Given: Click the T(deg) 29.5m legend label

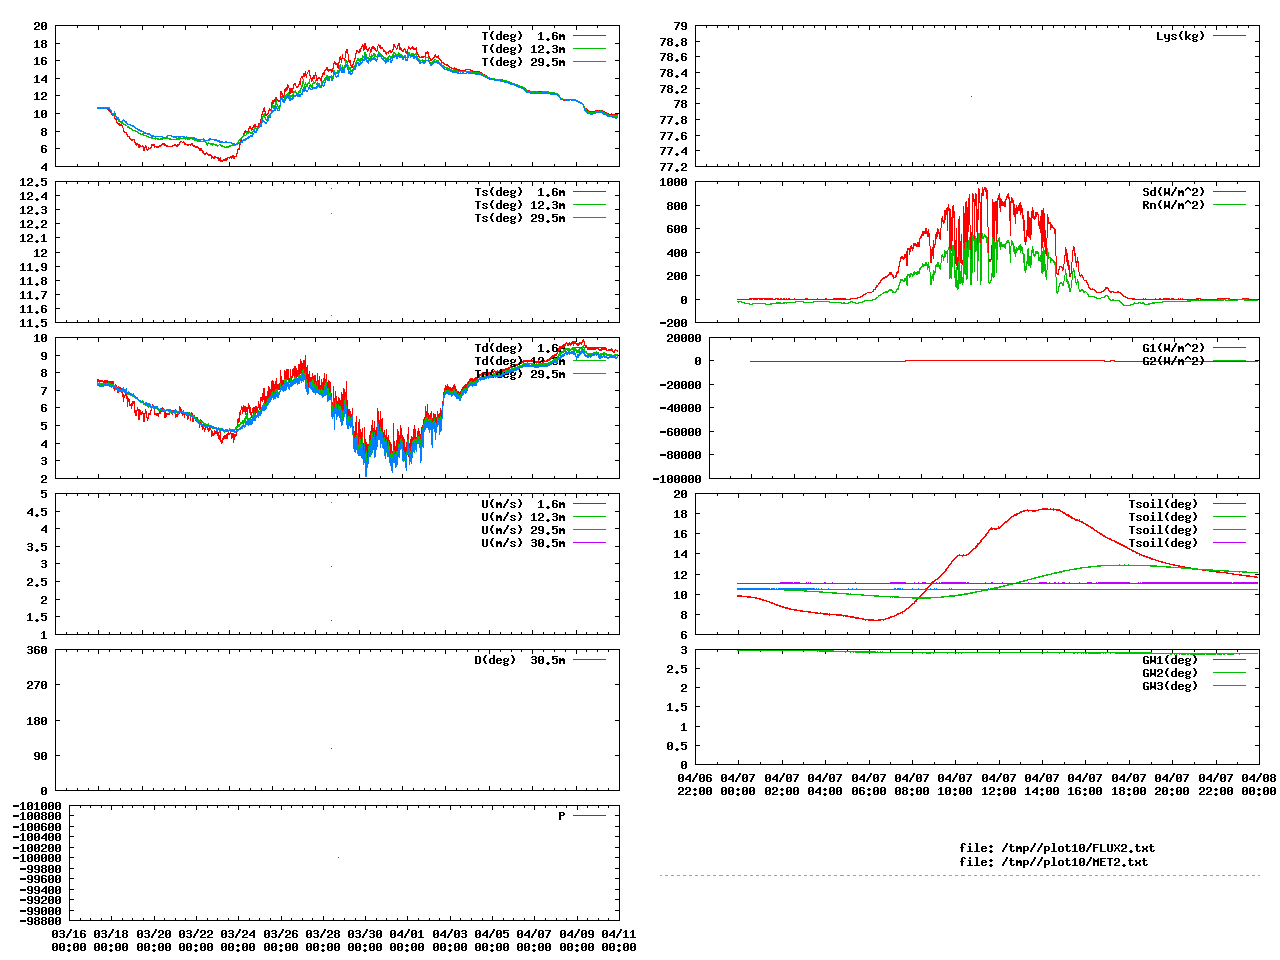Looking at the screenshot, I should click(522, 62).
